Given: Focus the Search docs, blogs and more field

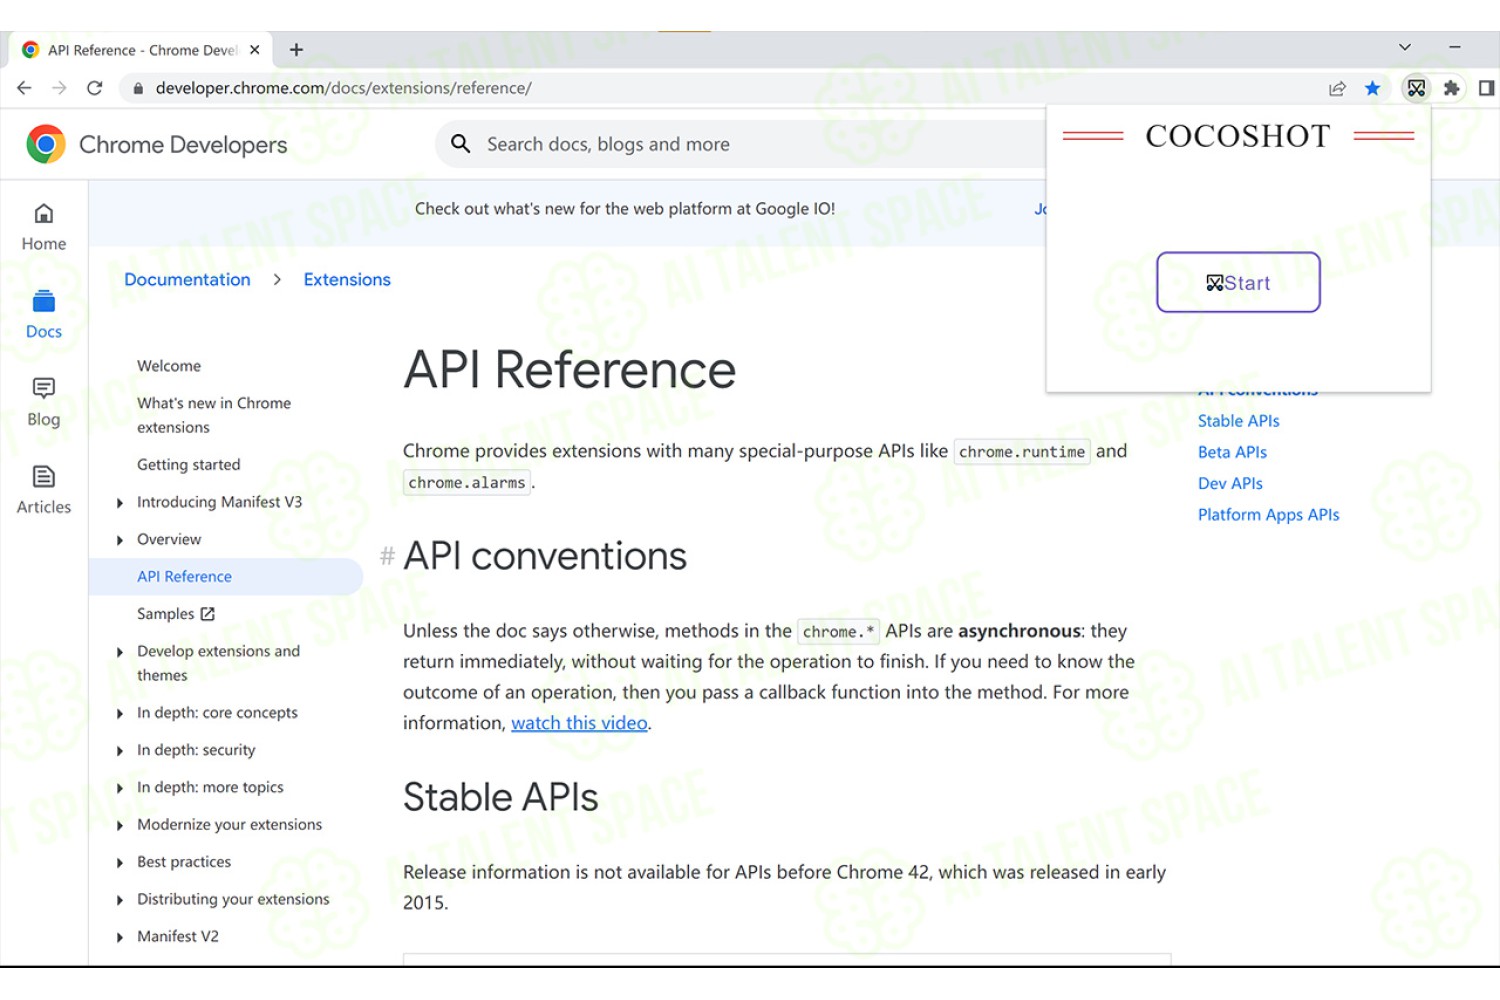Looking at the screenshot, I should point(740,144).
